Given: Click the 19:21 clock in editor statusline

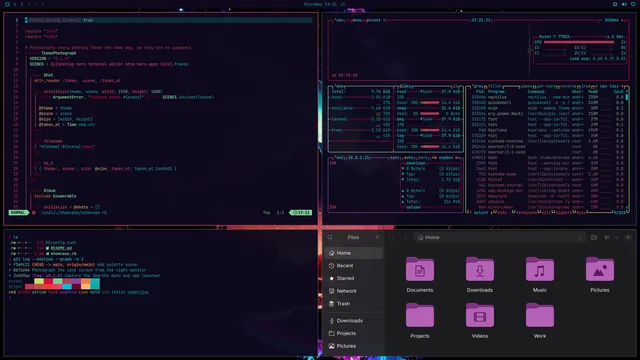Looking at the screenshot, I should 301,213.
